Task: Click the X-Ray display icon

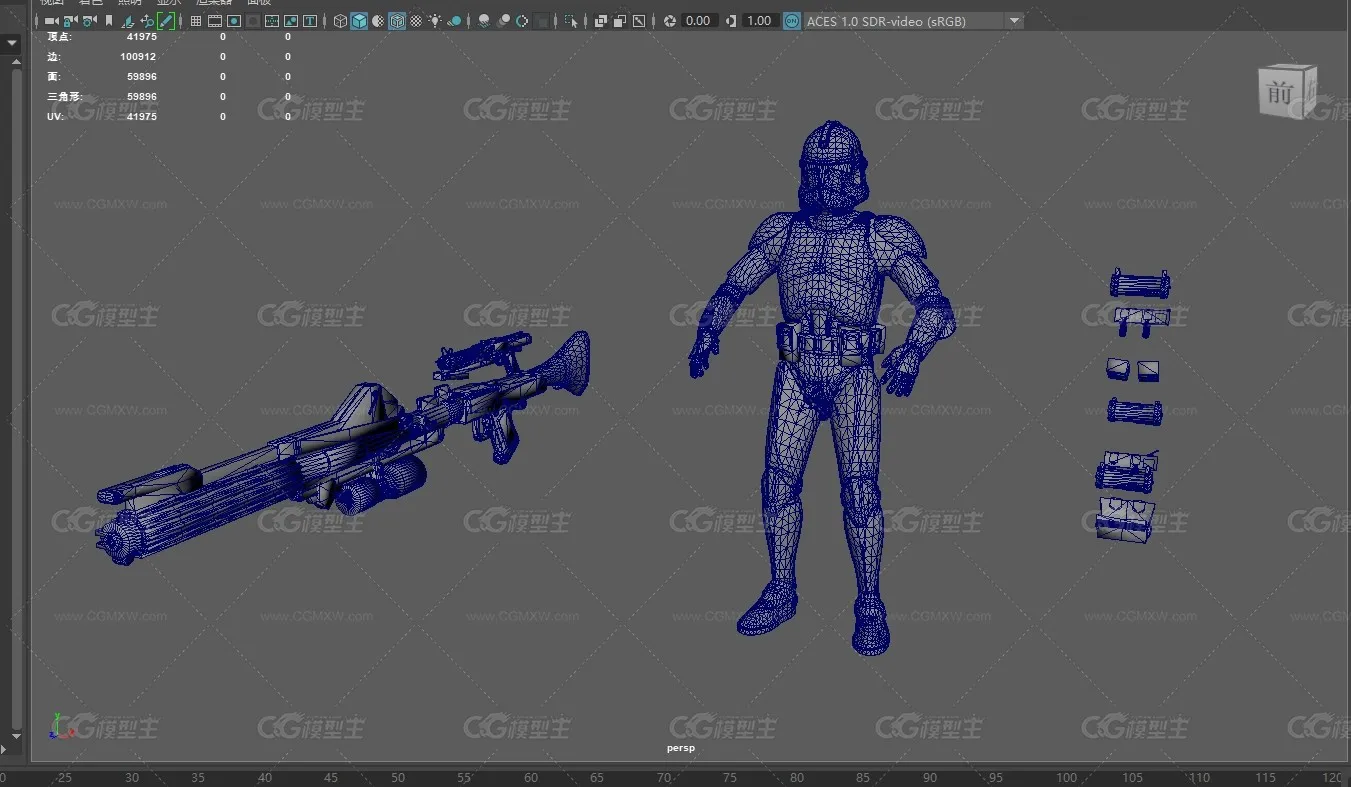Action: [x=600, y=20]
